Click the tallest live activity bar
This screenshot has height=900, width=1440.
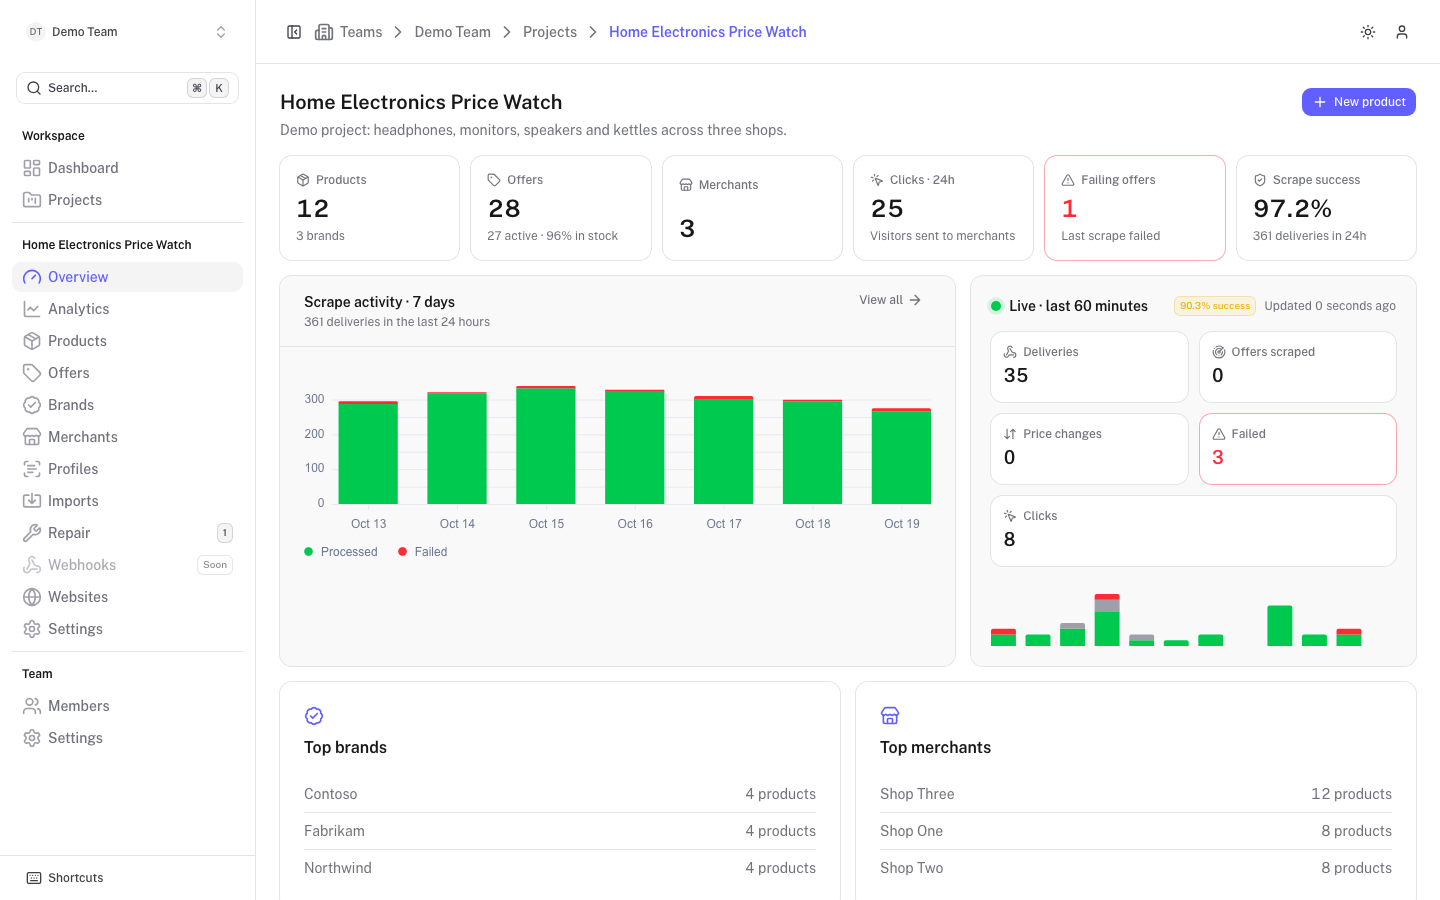1107,620
